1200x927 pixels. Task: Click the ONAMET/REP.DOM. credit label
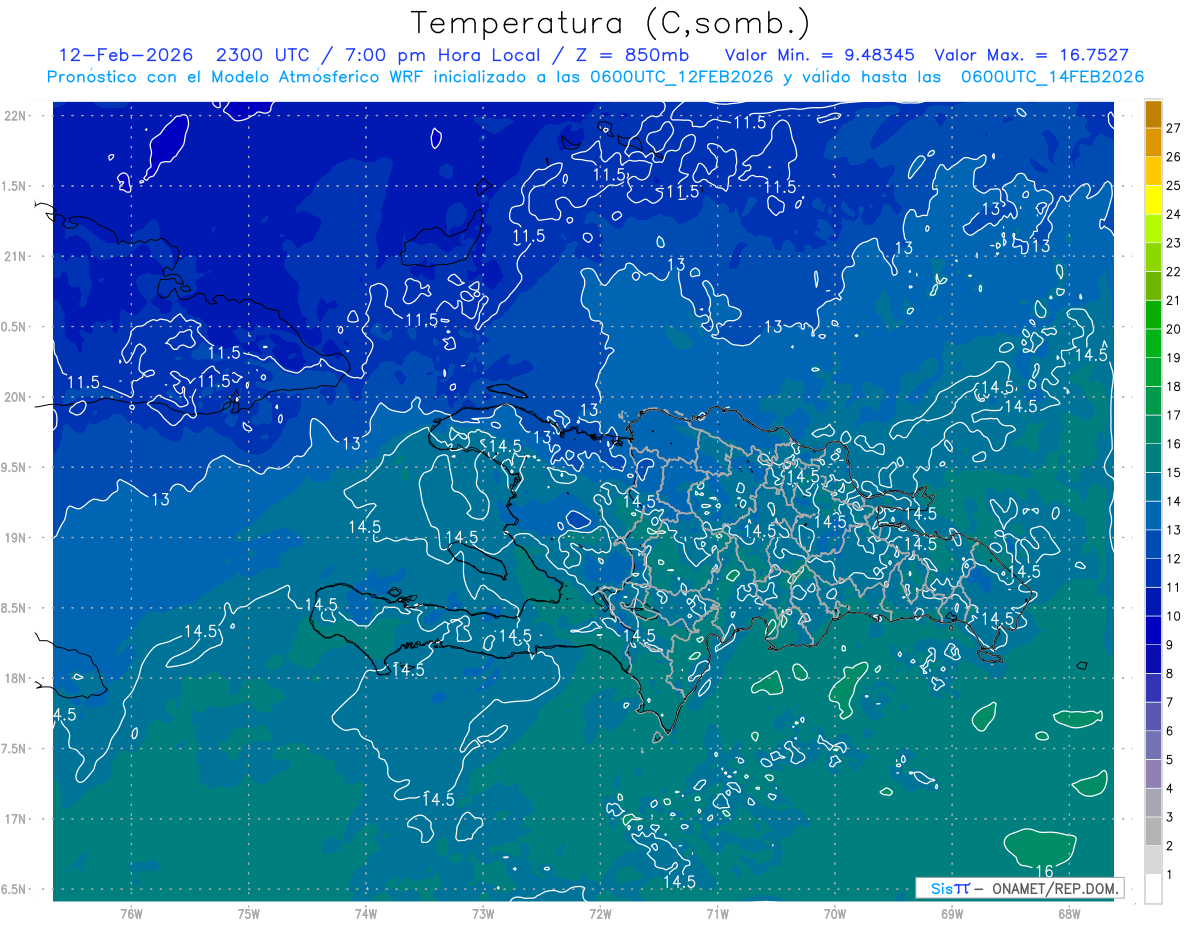(1054, 888)
